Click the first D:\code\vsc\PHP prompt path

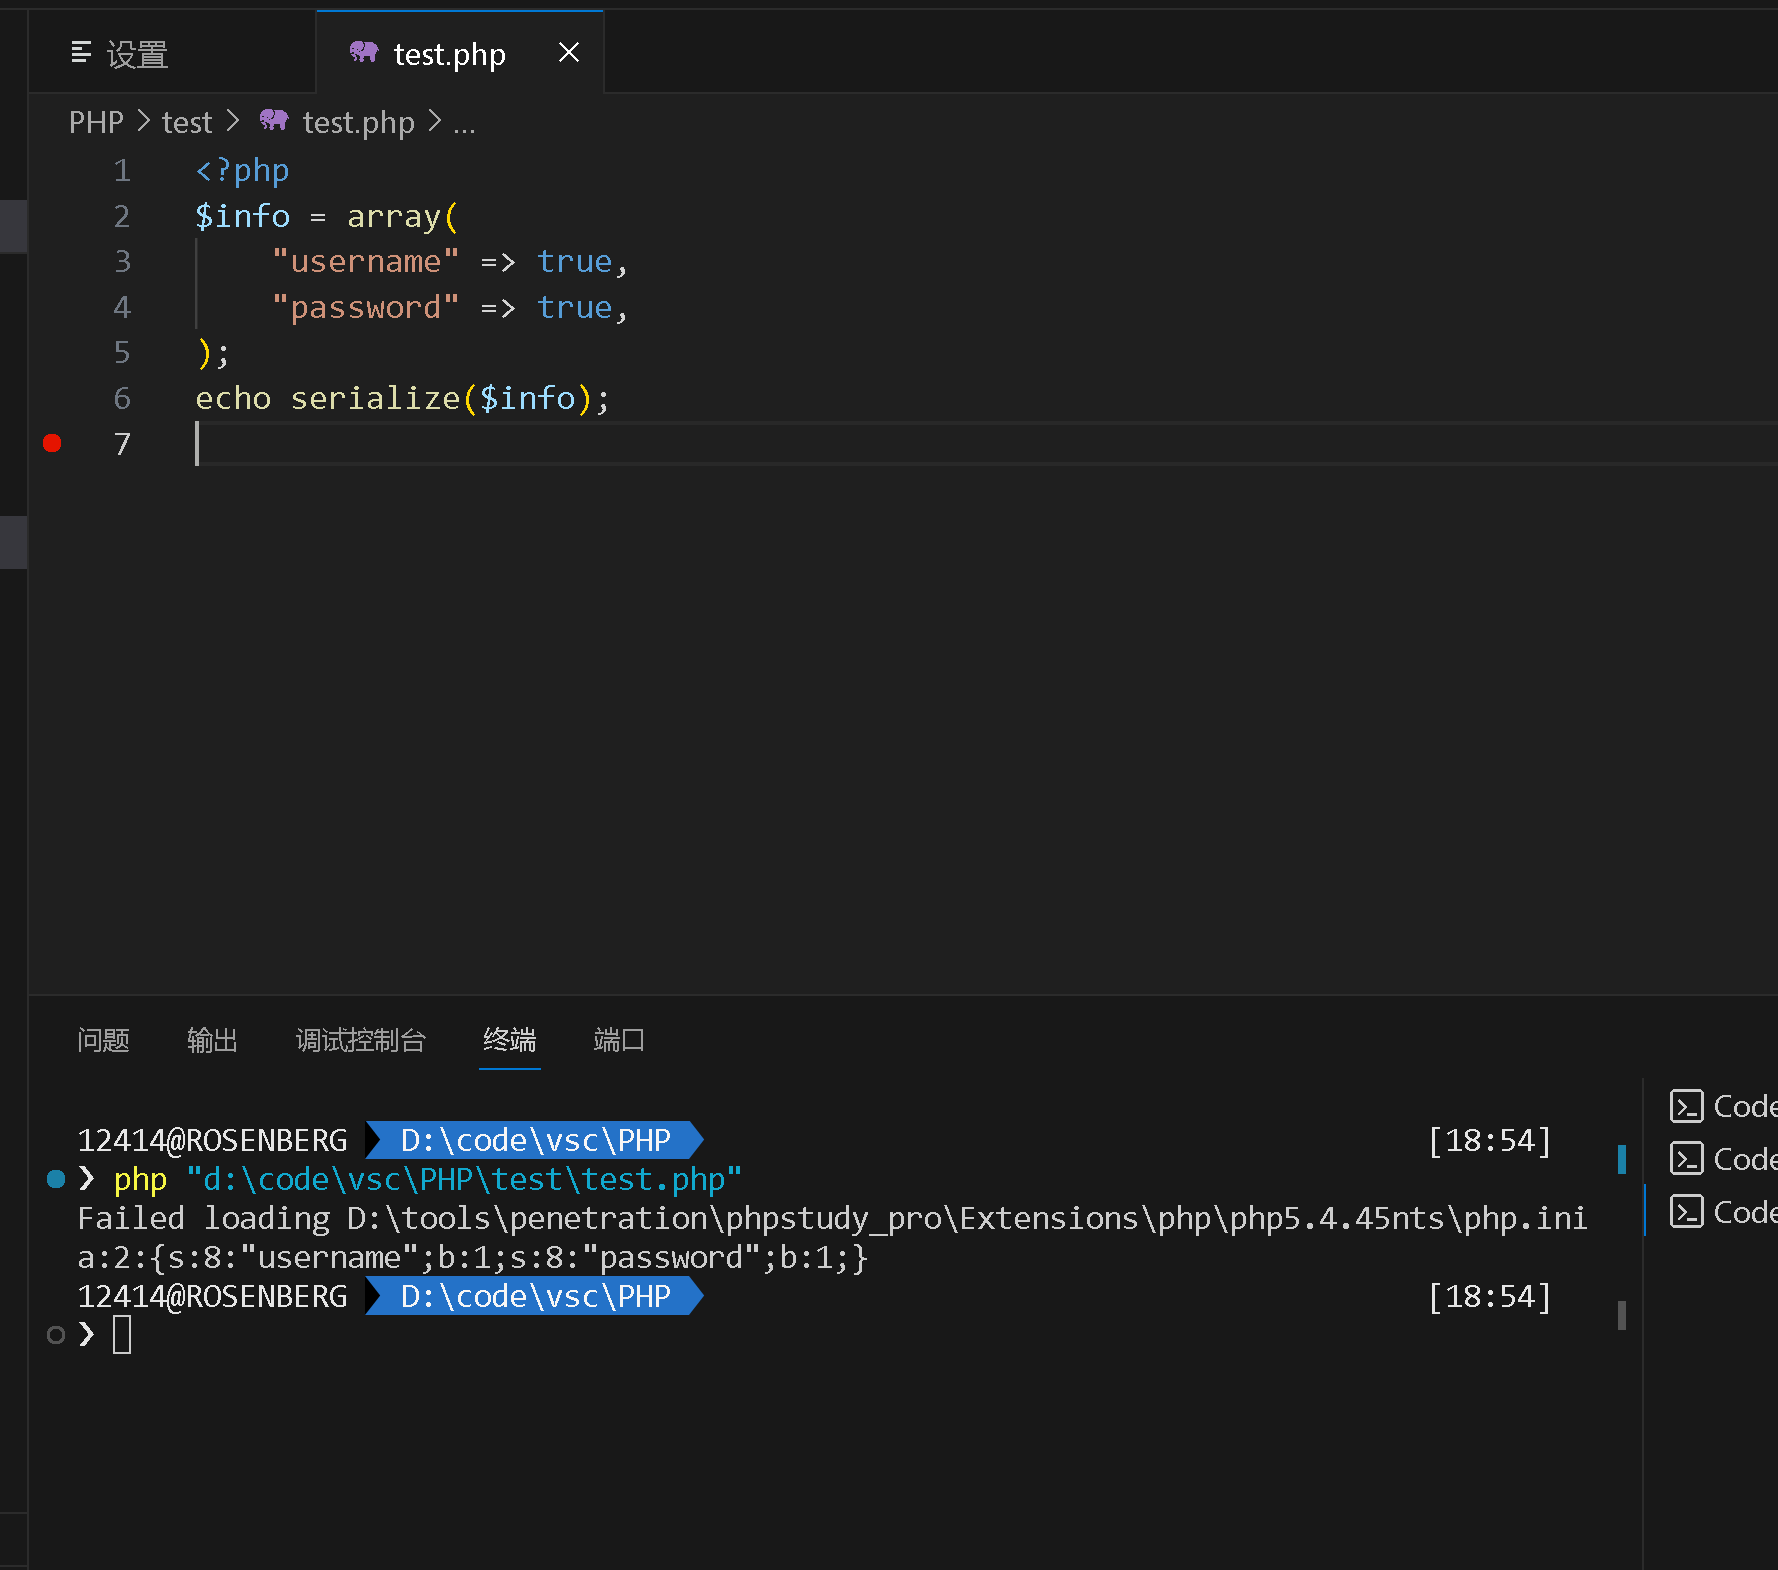tap(535, 1140)
